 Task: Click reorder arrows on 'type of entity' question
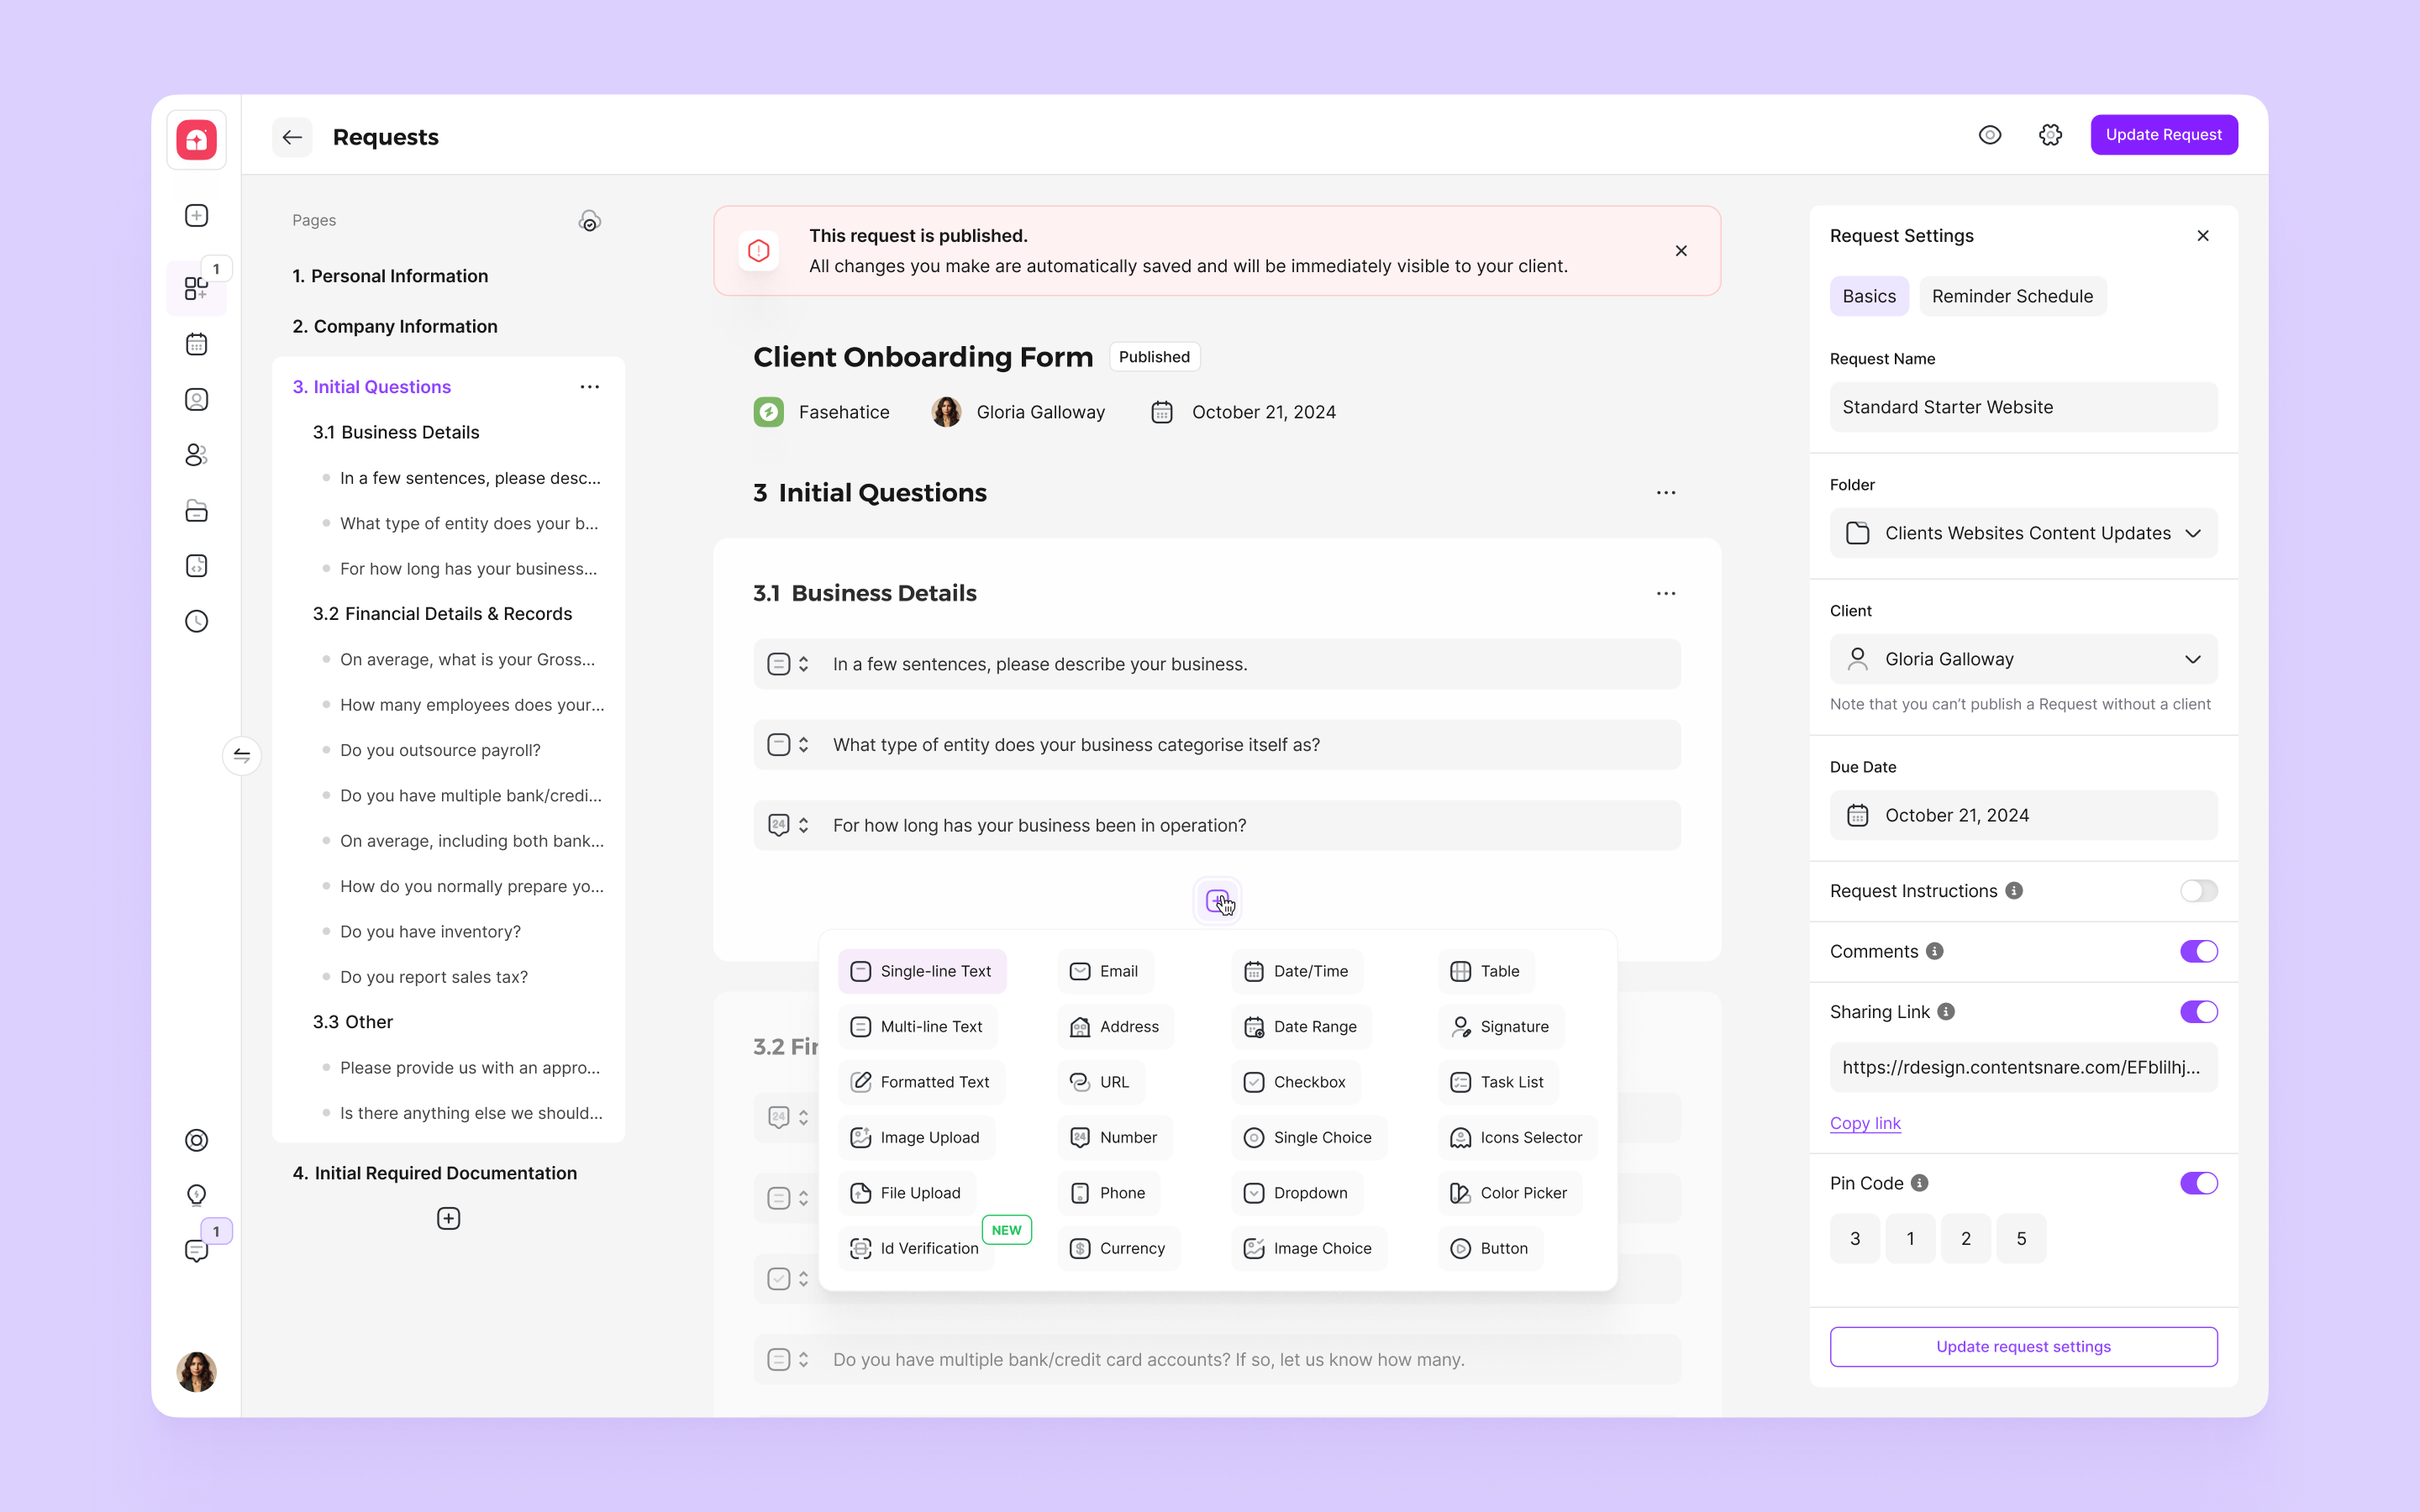803,745
